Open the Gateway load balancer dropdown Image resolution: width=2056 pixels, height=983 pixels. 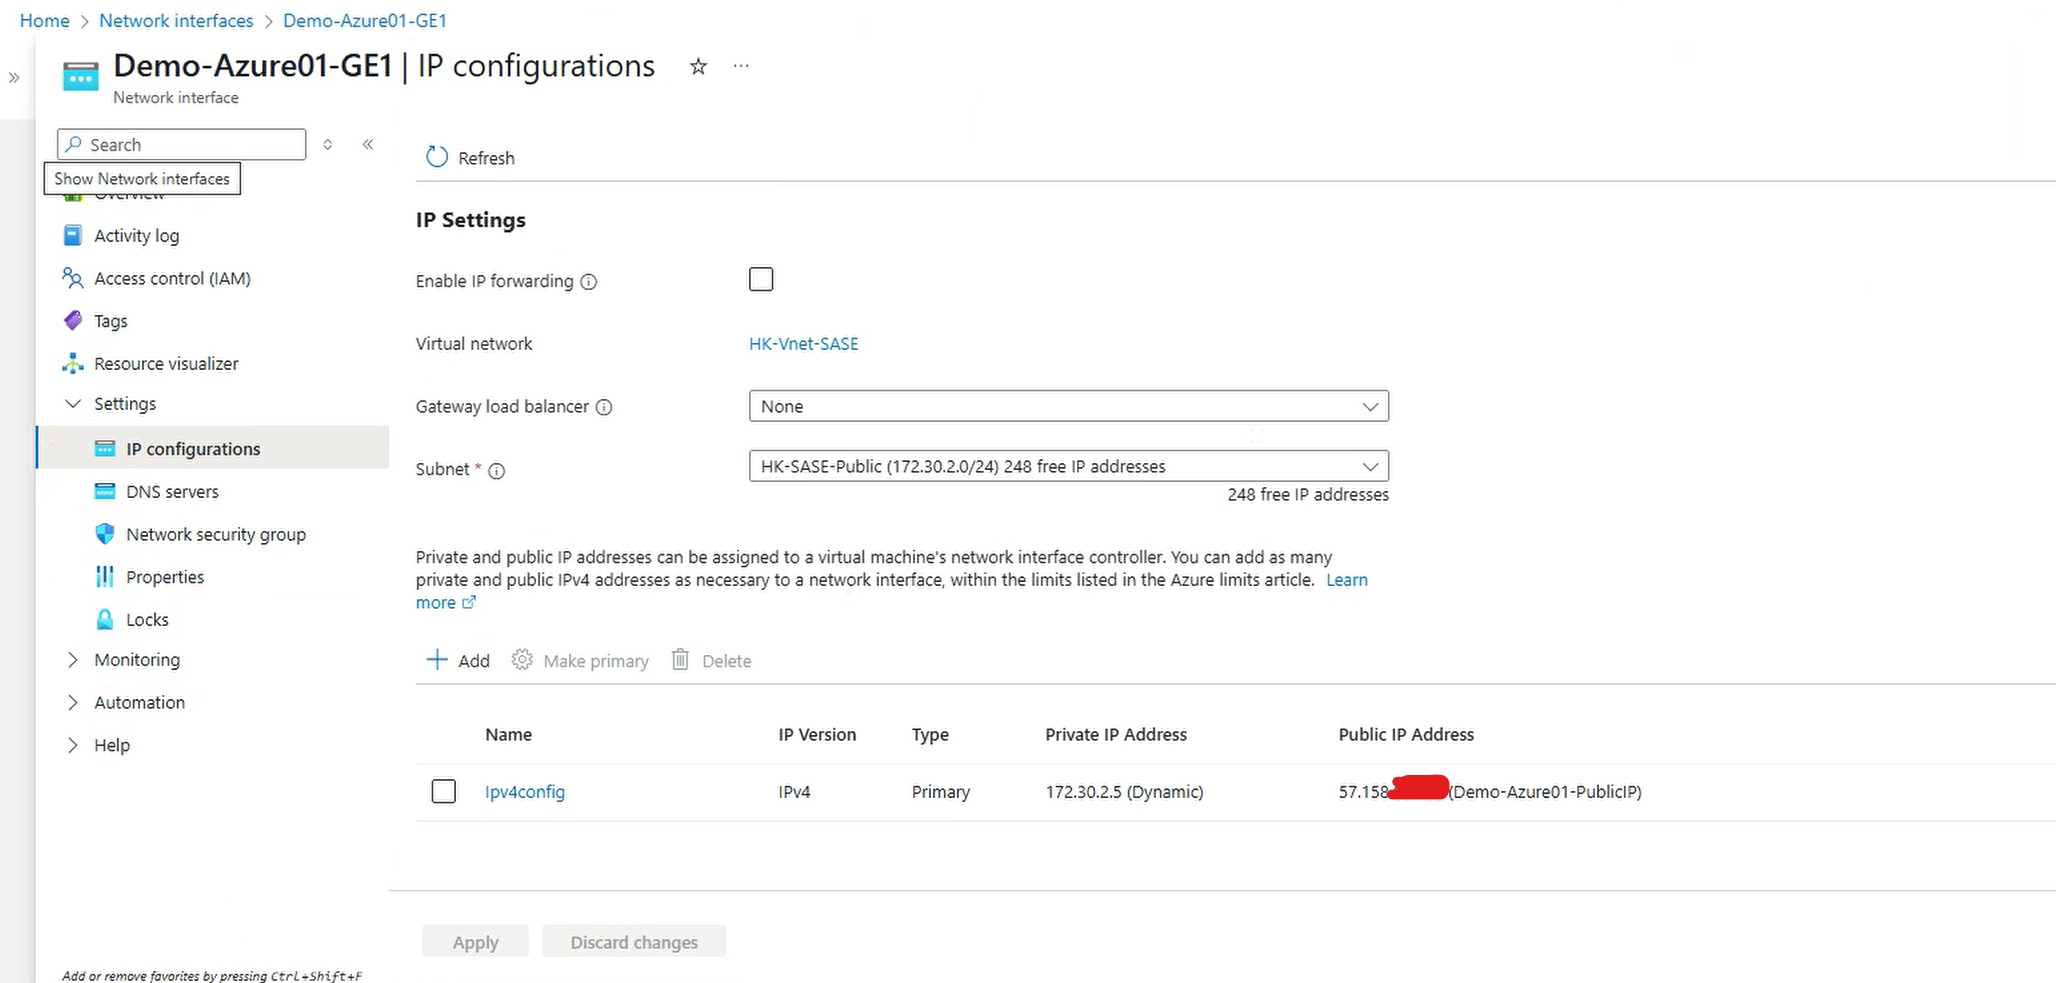(1068, 406)
